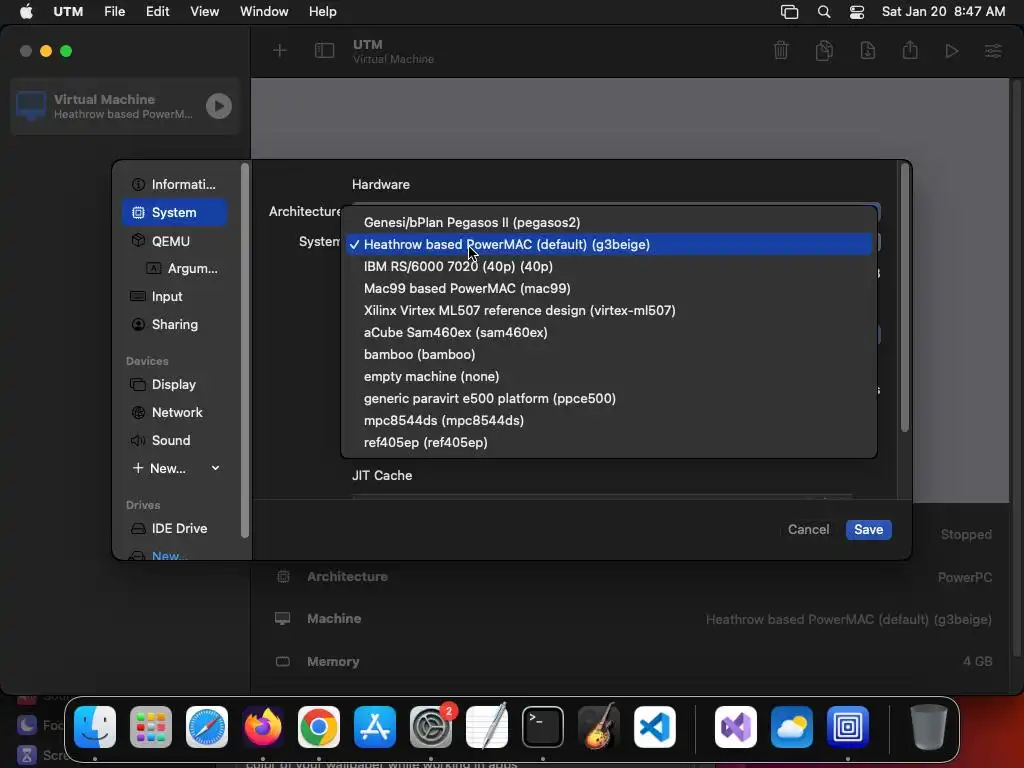
Task: Click the clone VM icon in toolbar
Action: 824,51
